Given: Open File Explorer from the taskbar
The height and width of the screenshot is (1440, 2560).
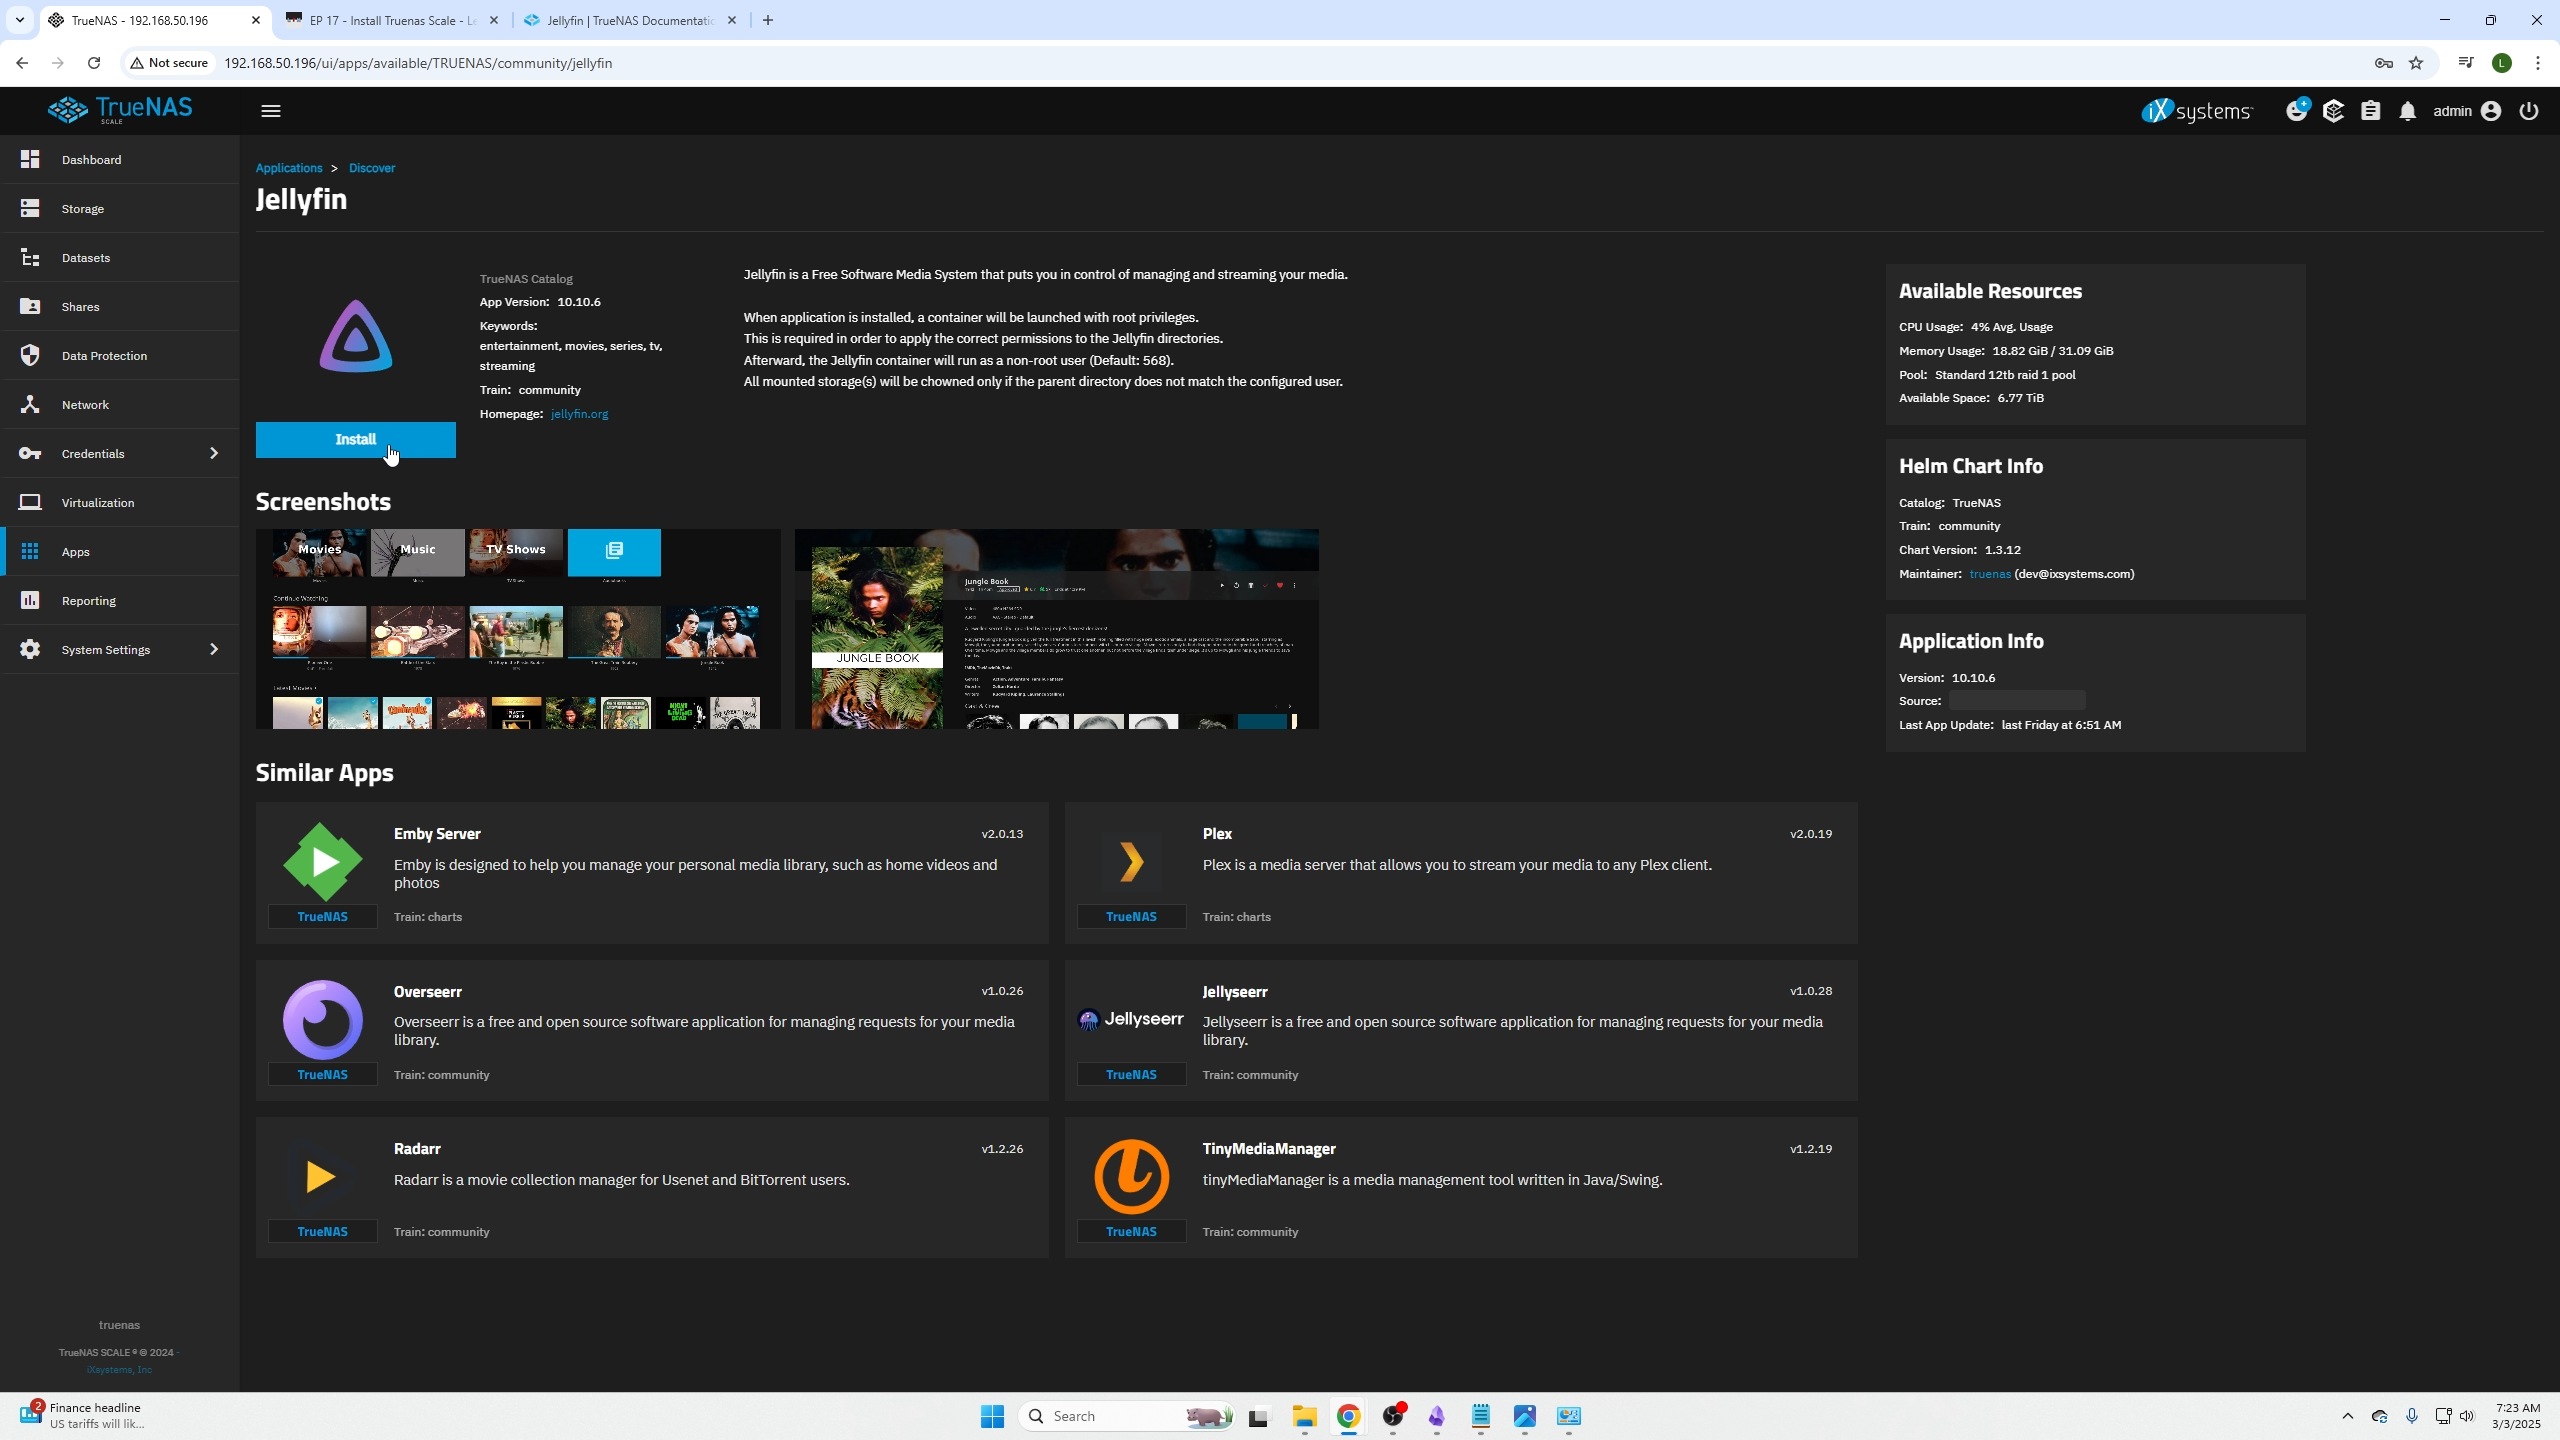Looking at the screenshot, I should 1304,1416.
